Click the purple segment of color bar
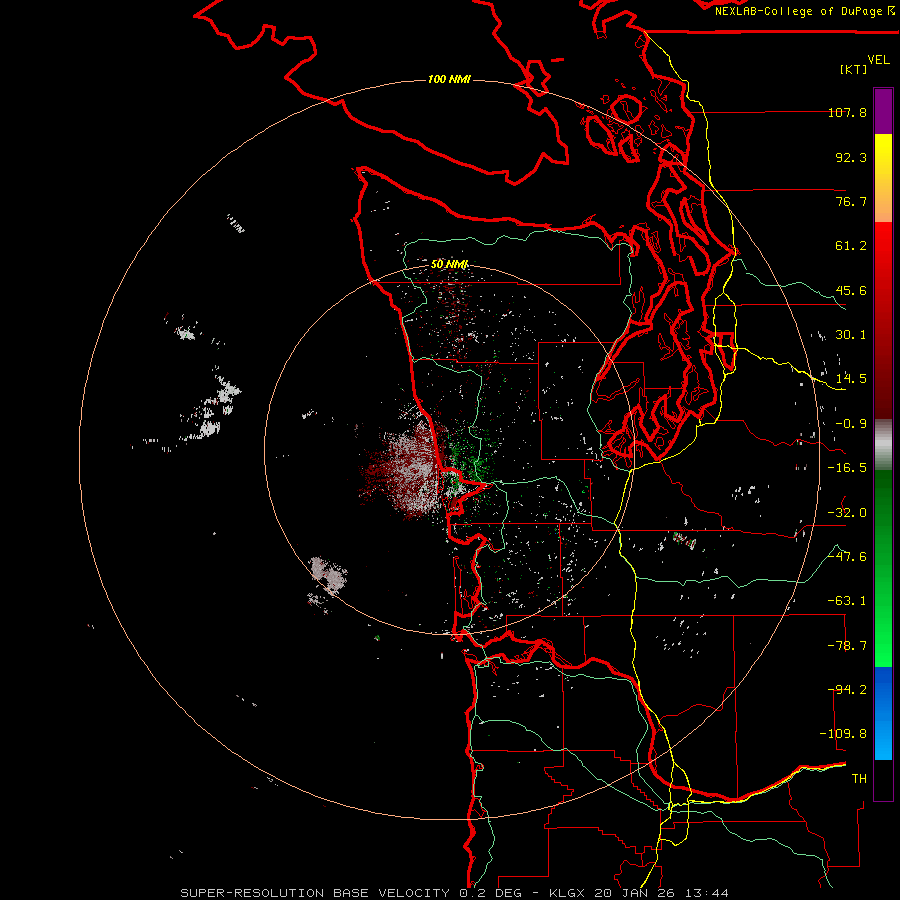 (x=883, y=112)
